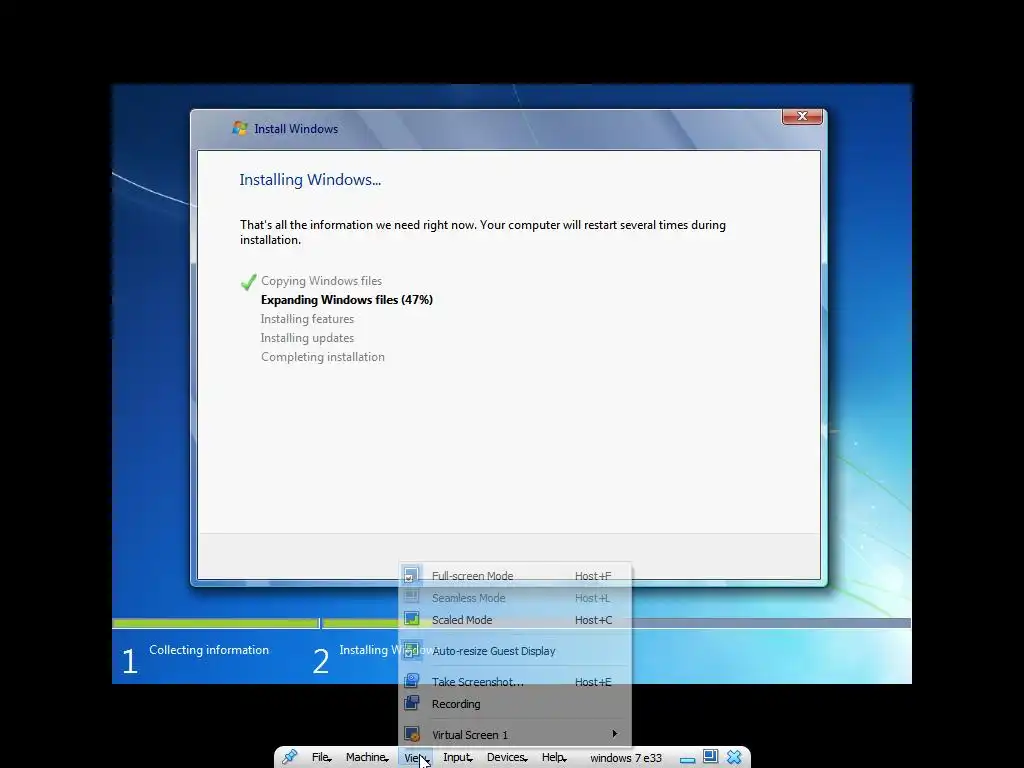
Task: Click 'Expanding Windows files (47%)' status line
Action: [347, 300]
